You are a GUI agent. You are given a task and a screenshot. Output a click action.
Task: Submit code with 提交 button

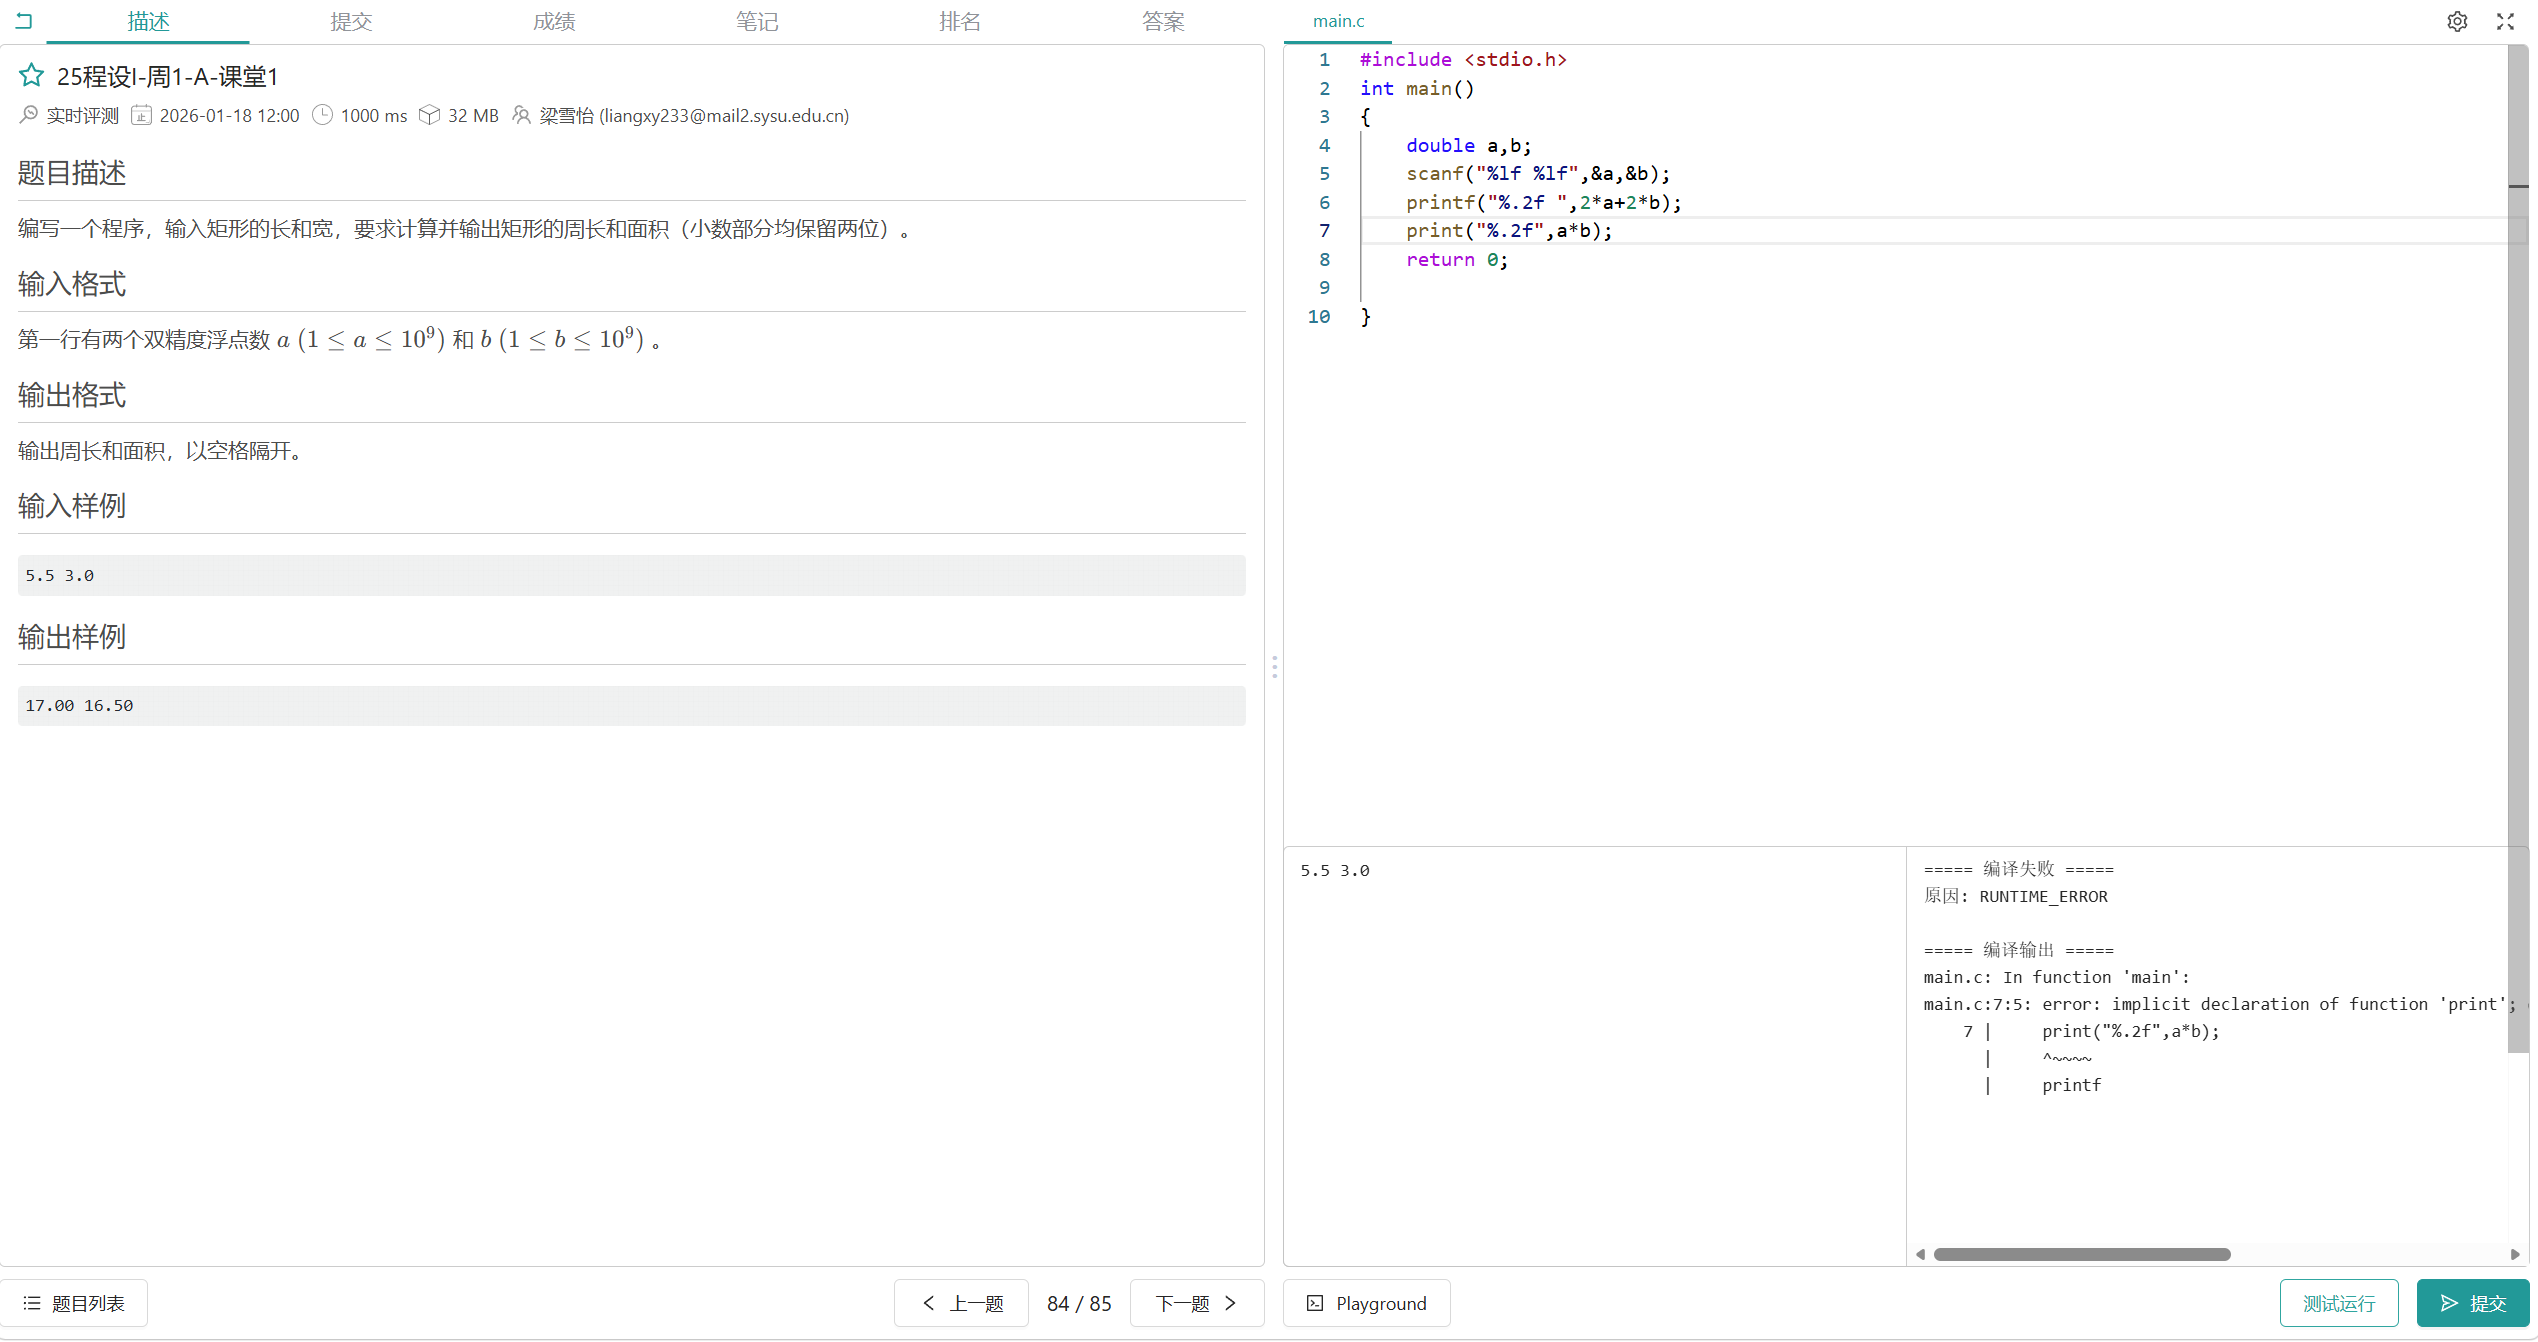pyautogui.click(x=2472, y=1303)
